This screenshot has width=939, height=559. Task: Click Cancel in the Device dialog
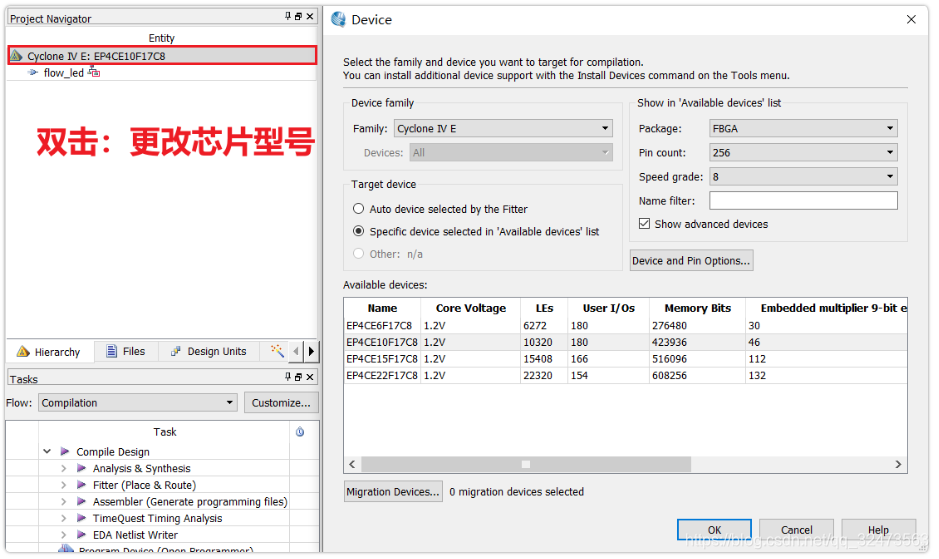point(796,530)
